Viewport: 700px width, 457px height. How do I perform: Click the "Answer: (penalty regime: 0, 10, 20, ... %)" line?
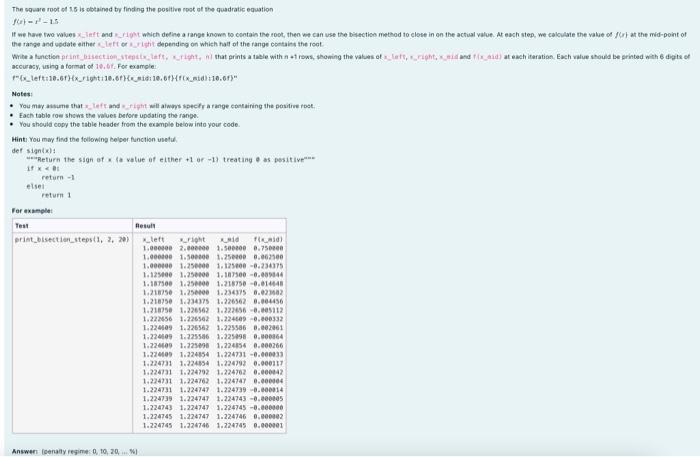coord(75,452)
